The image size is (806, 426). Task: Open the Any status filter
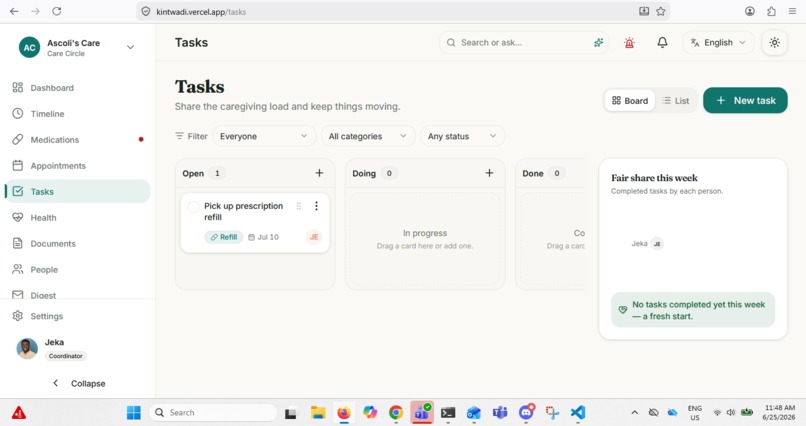pos(462,136)
